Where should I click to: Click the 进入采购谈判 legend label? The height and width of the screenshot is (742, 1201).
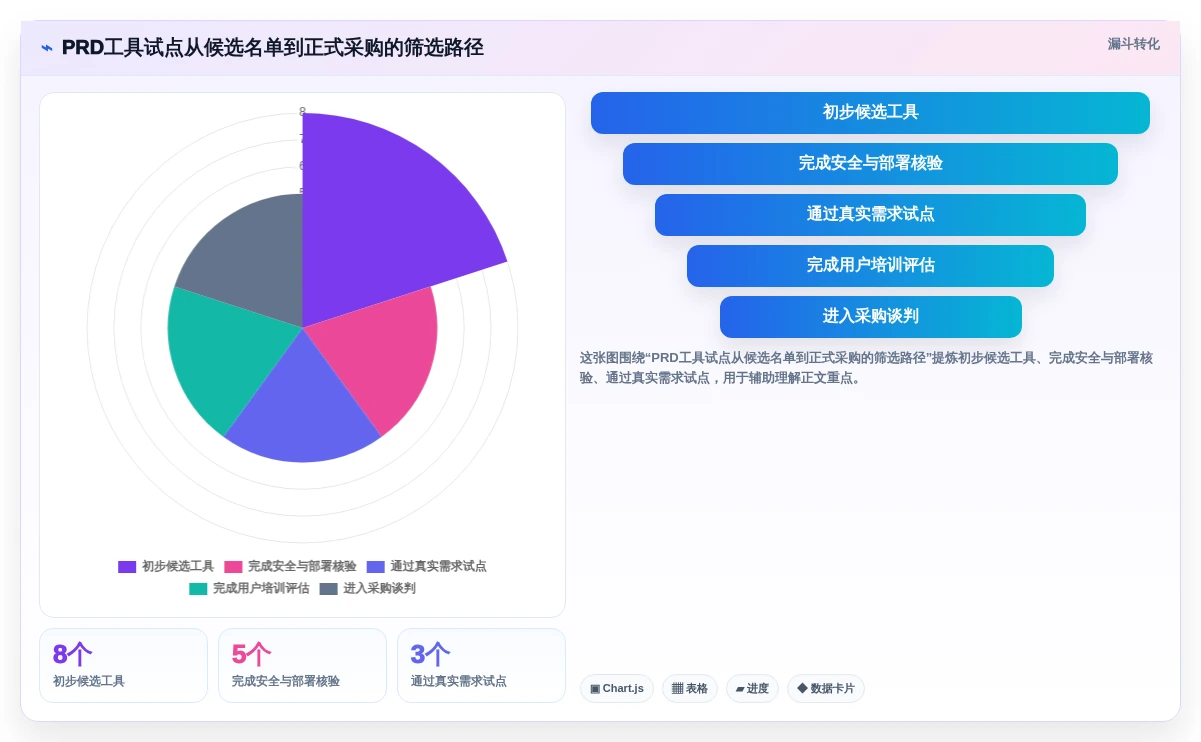pos(379,589)
